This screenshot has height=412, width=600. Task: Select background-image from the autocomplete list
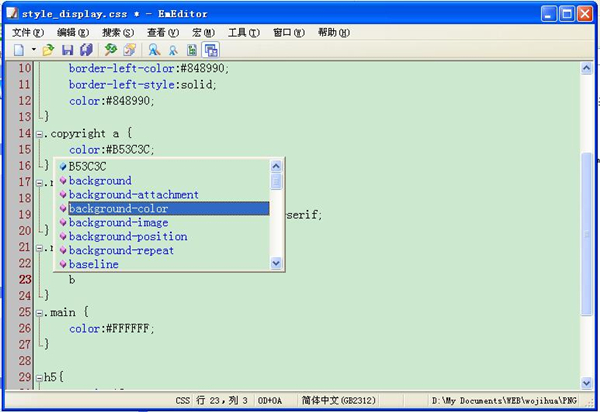[118, 223]
